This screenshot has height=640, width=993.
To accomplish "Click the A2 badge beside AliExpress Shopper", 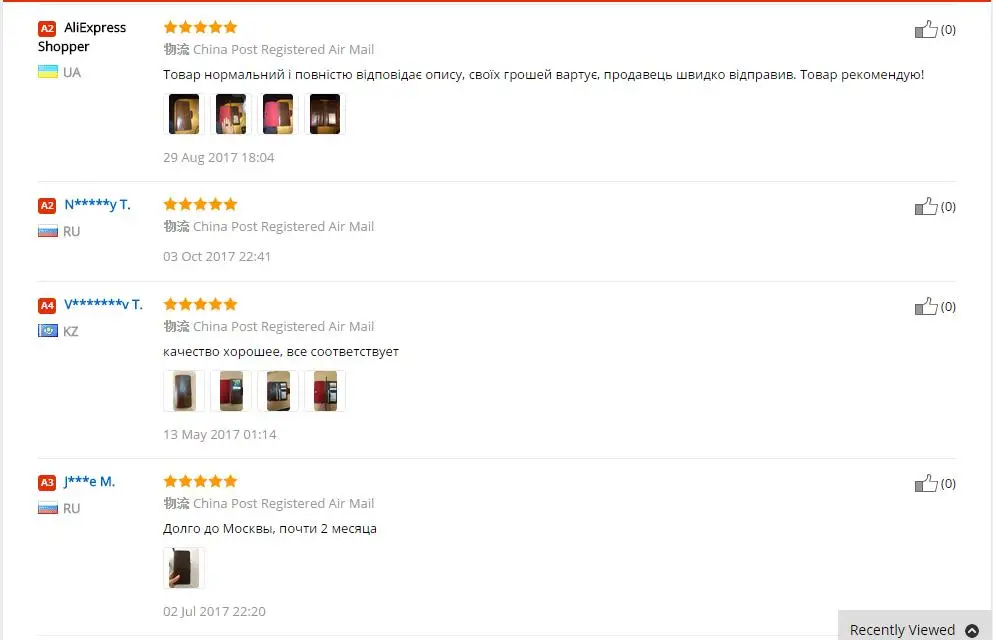I will click(47, 28).
